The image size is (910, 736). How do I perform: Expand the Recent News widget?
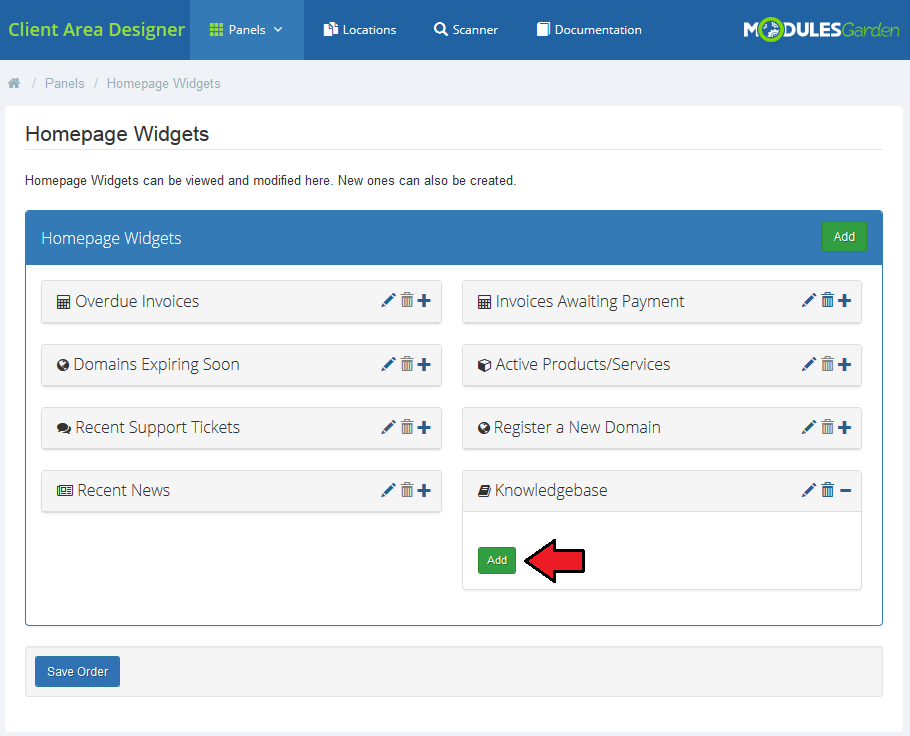(424, 490)
